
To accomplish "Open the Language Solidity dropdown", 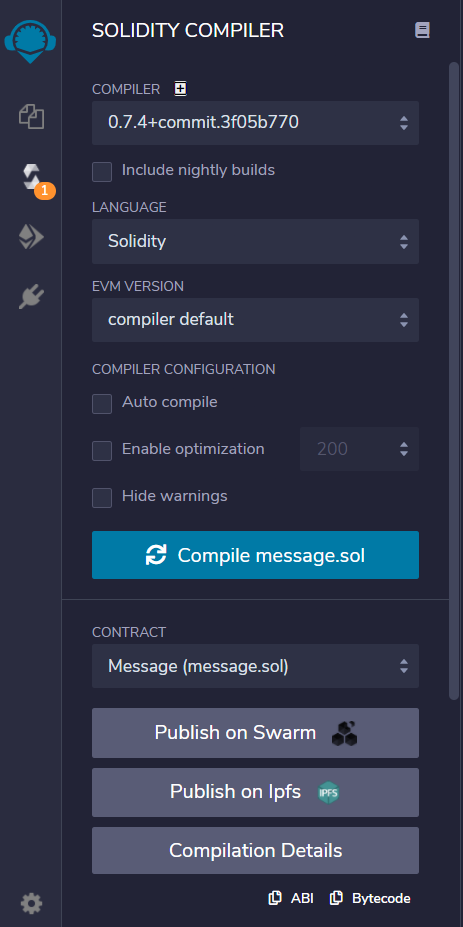I will click(x=255, y=241).
